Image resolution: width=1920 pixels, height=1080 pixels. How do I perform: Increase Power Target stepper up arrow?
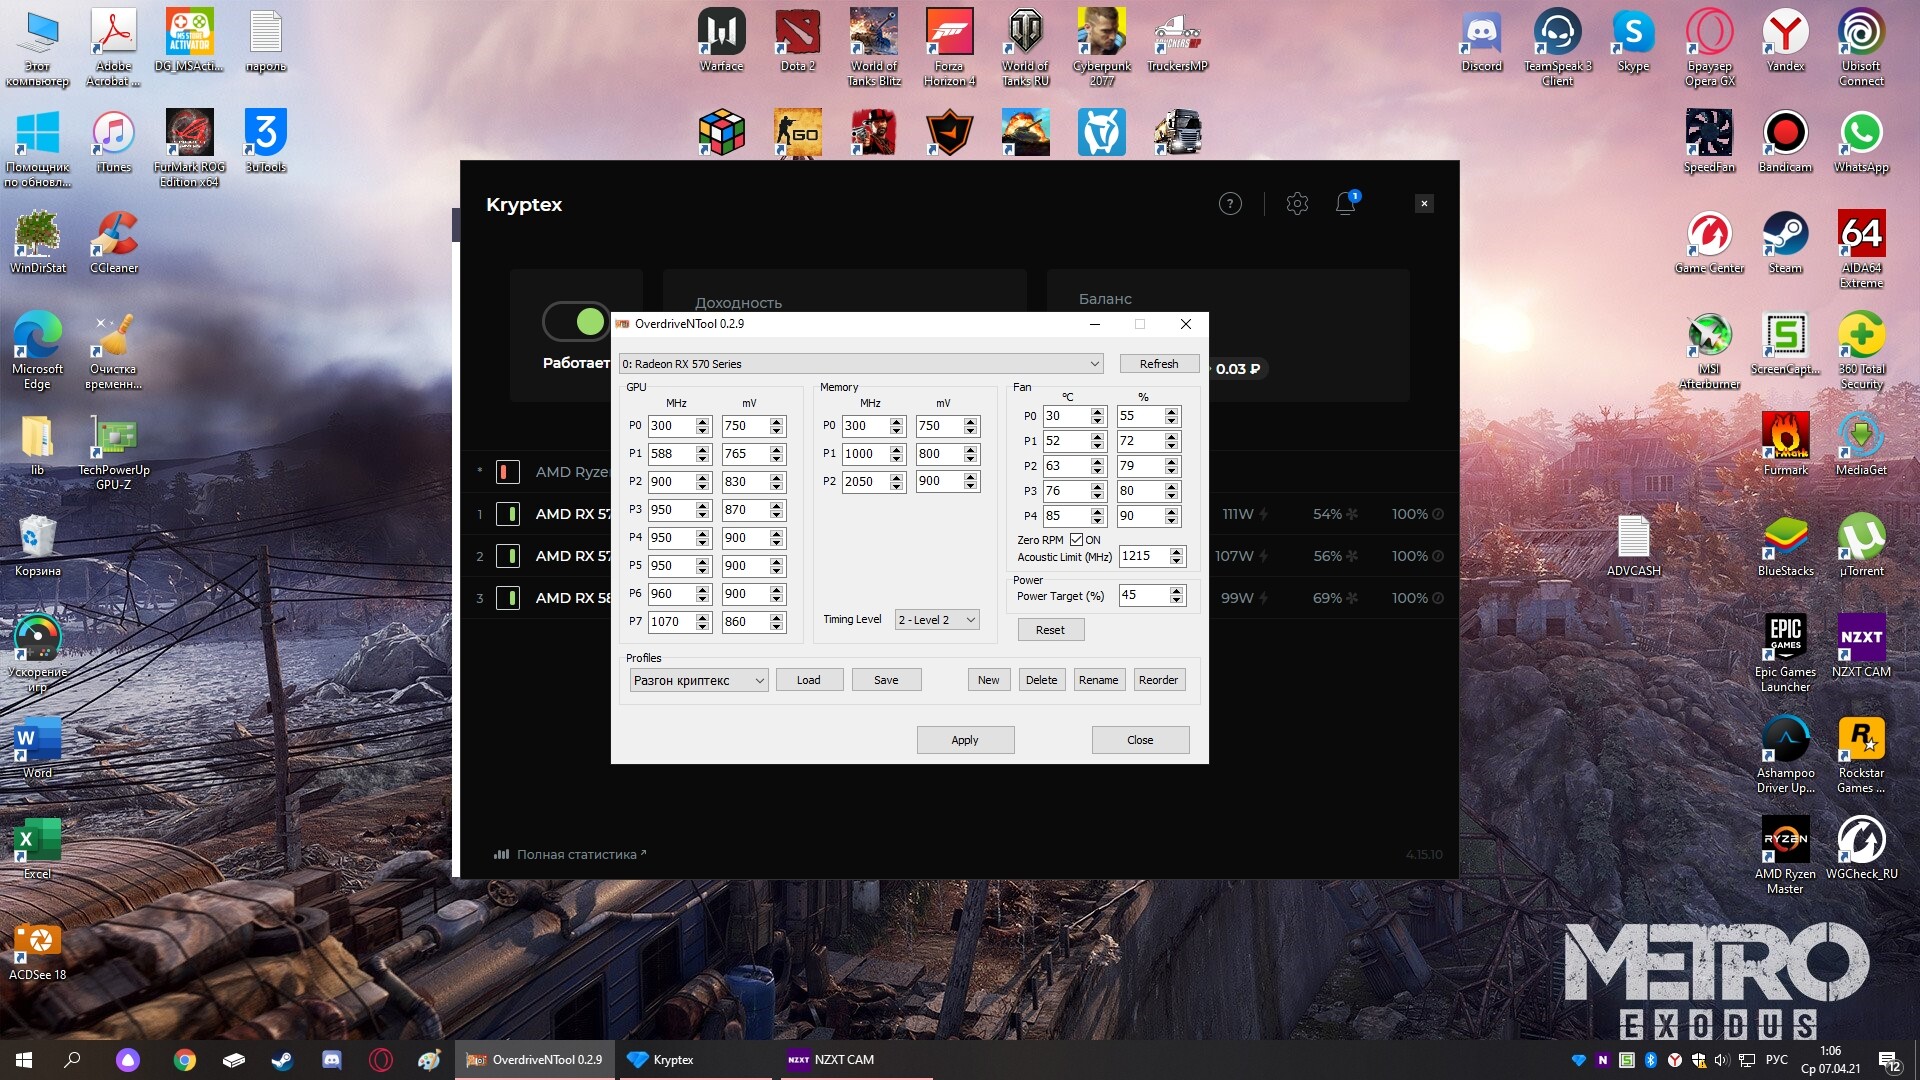coord(1176,590)
